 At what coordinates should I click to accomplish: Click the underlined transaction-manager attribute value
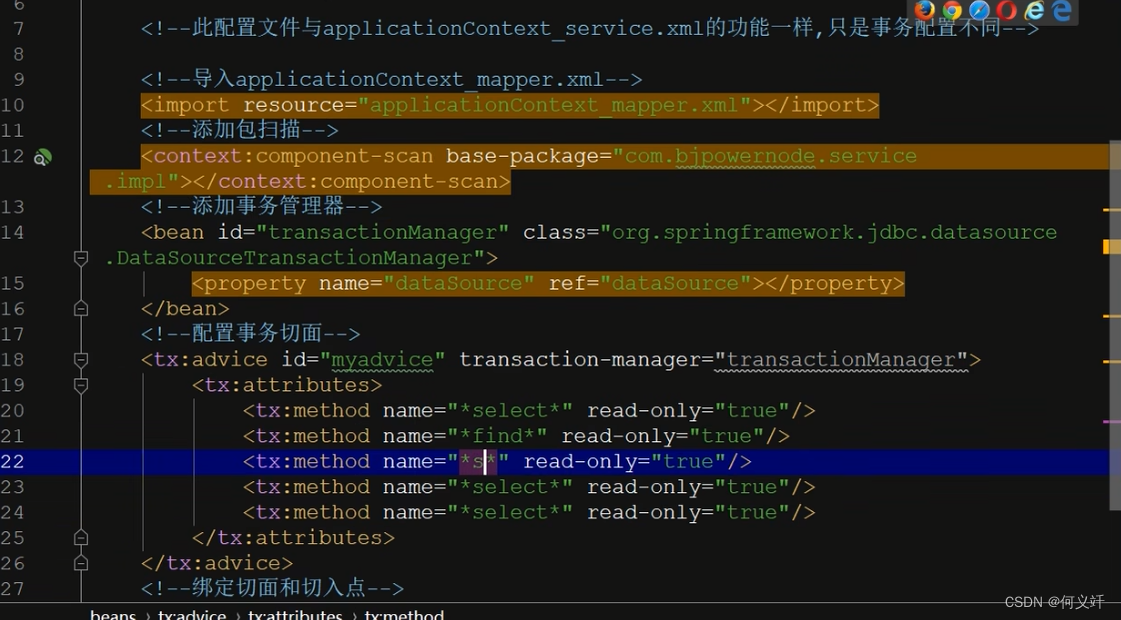pyautogui.click(x=841, y=360)
